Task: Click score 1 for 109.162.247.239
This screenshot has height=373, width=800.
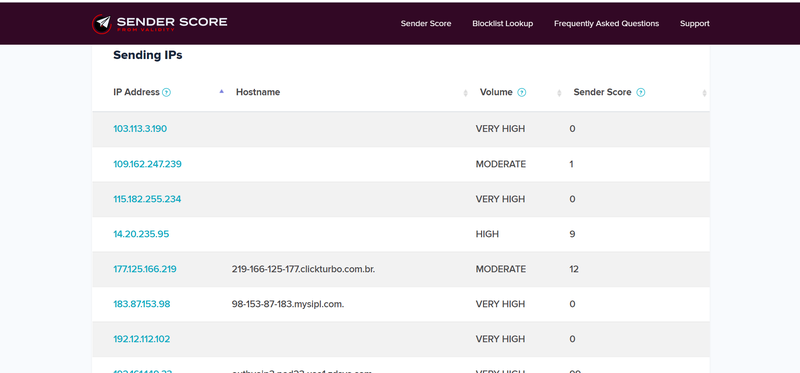Action: coord(571,164)
